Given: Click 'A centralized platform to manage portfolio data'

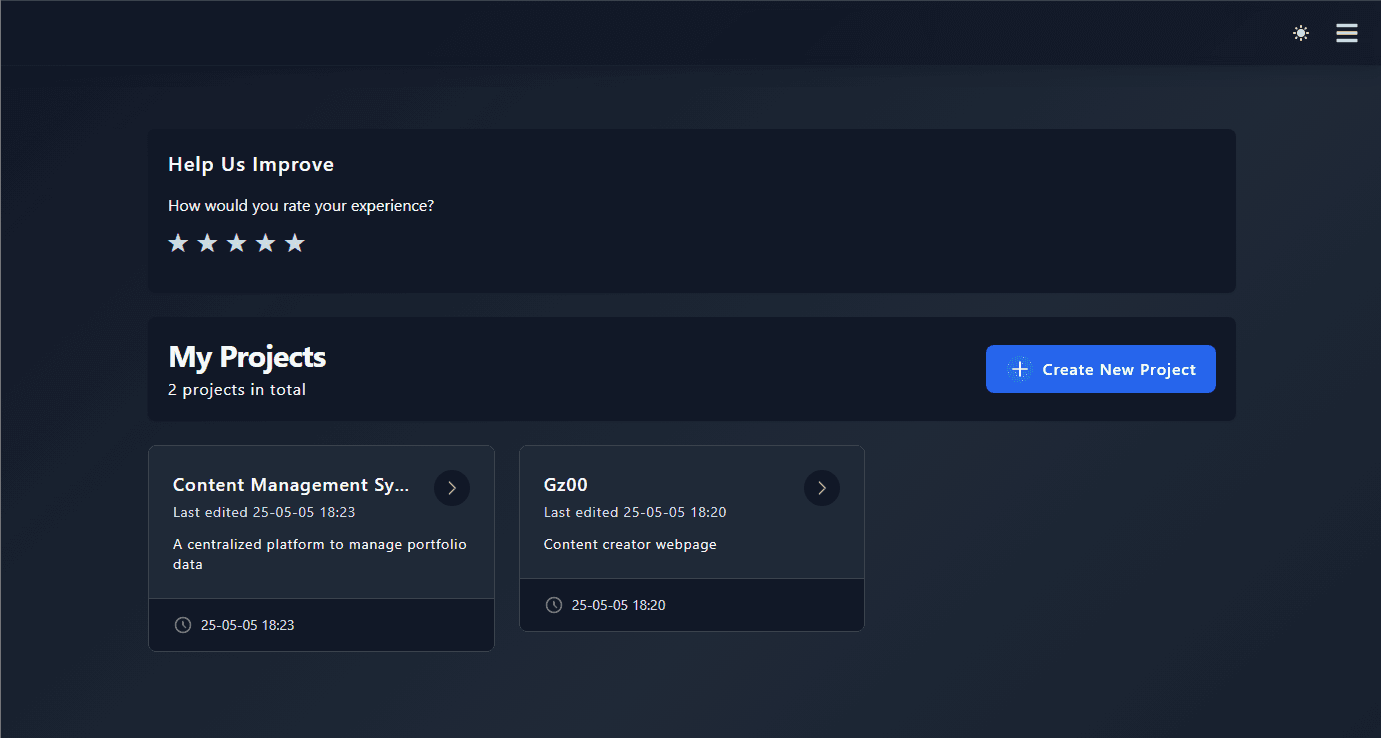Looking at the screenshot, I should [320, 554].
